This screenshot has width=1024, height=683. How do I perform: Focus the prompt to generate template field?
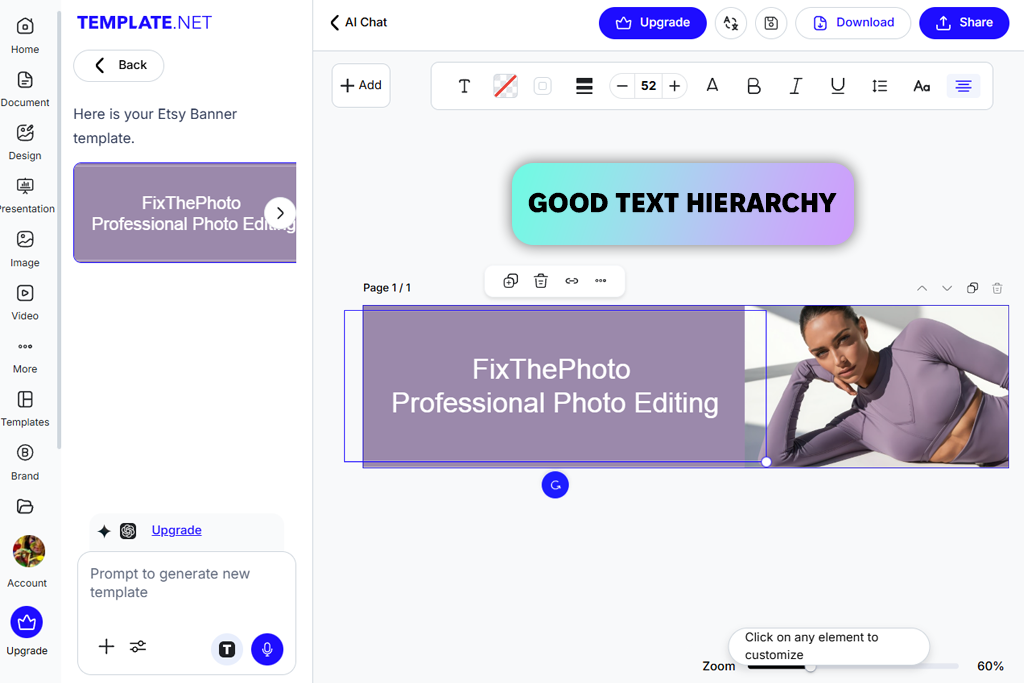click(186, 583)
